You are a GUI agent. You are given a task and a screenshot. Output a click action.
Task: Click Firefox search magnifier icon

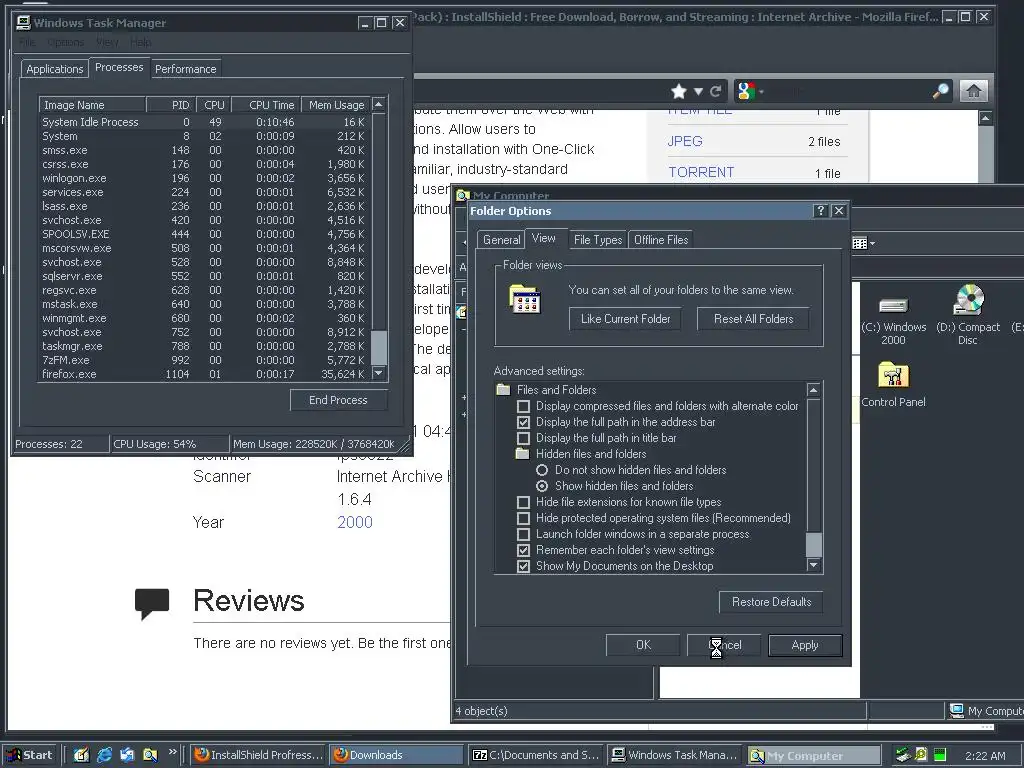[940, 91]
